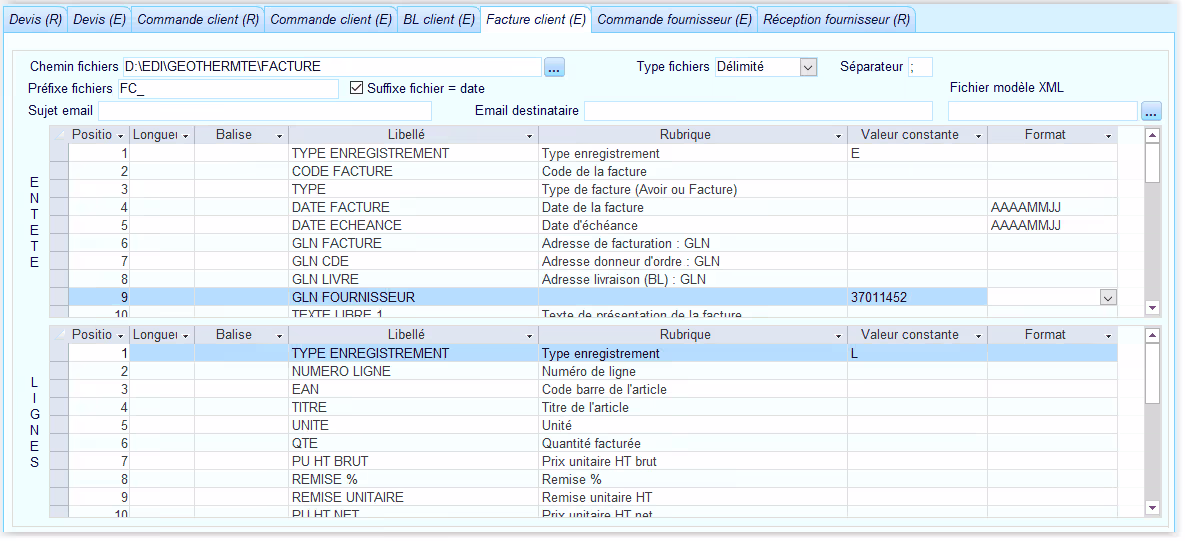The image size is (1185, 541).
Task: Click the GLN FACTURE cell
Action: (x=413, y=244)
